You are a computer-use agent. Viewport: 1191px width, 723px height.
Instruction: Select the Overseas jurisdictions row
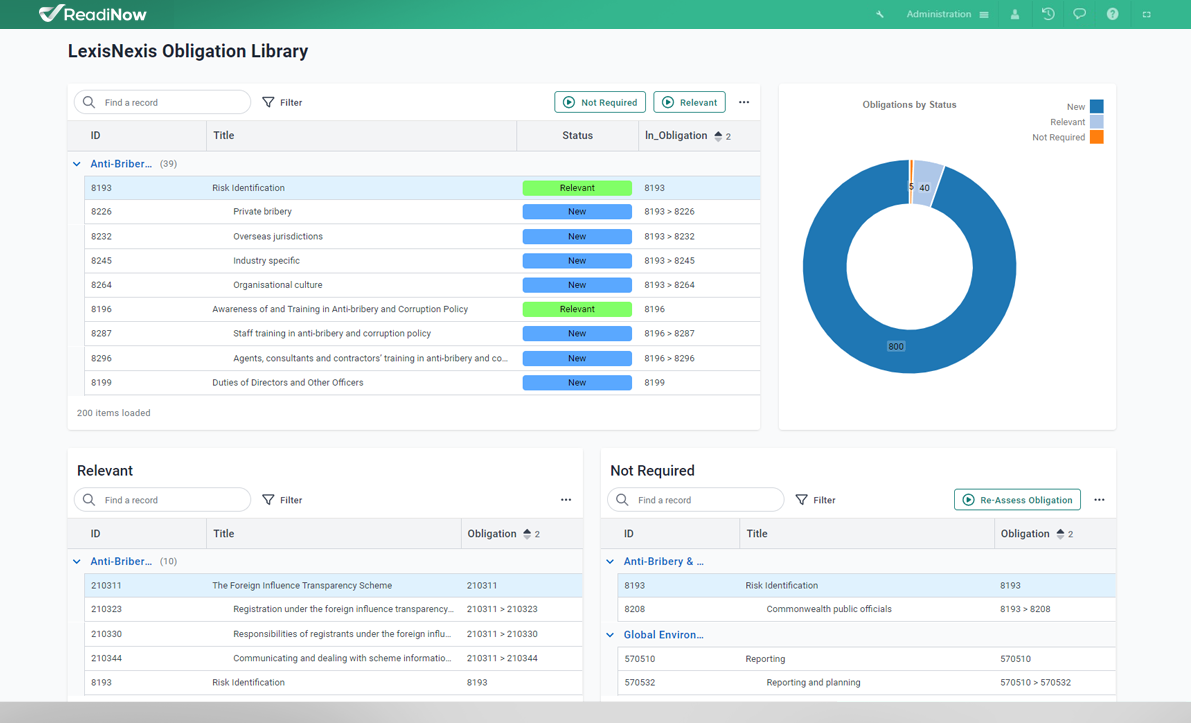point(422,236)
